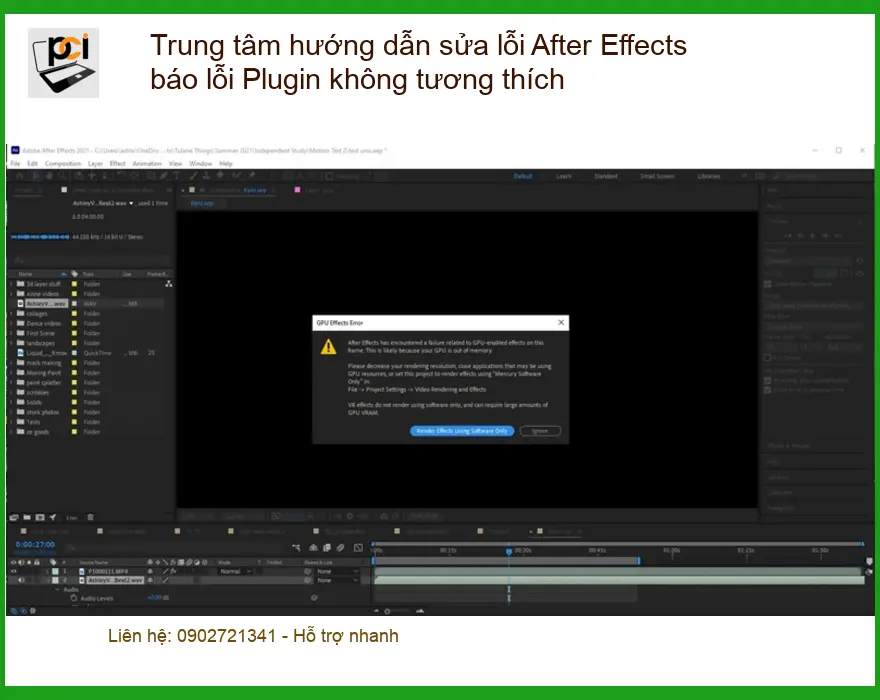The image size is (880, 700).
Task: Open parent dropdown None for P1000111.MP4
Action: (x=338, y=571)
